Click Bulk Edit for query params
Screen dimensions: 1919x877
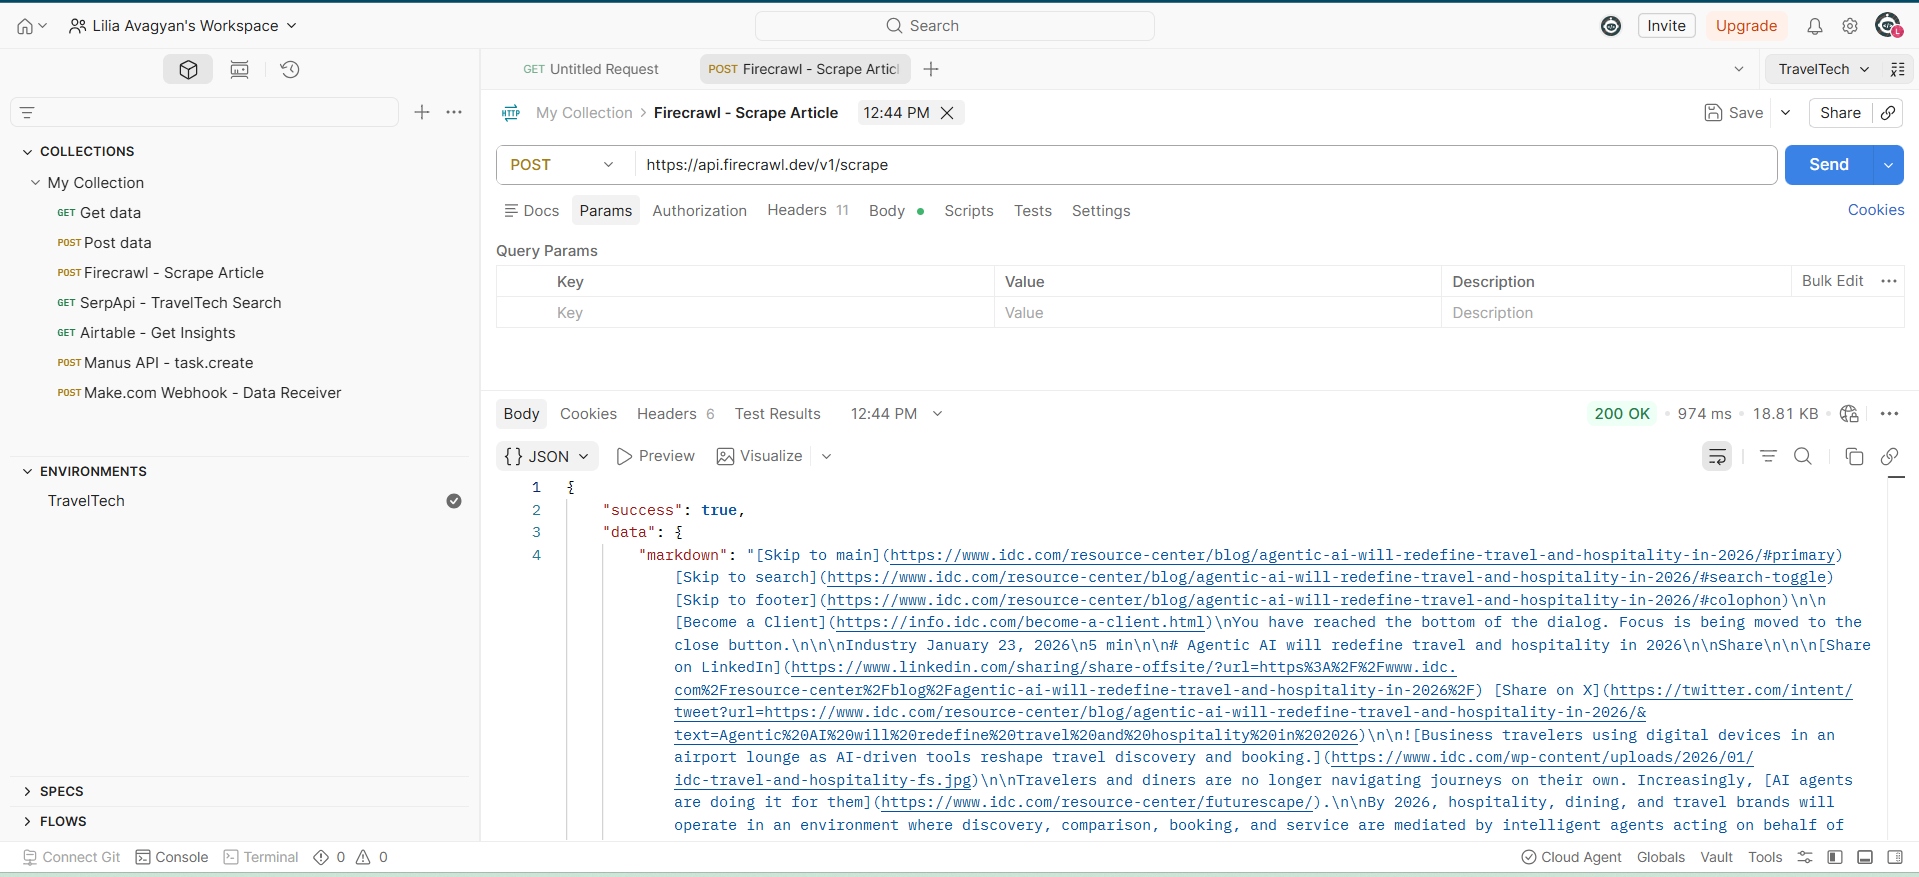(1832, 281)
